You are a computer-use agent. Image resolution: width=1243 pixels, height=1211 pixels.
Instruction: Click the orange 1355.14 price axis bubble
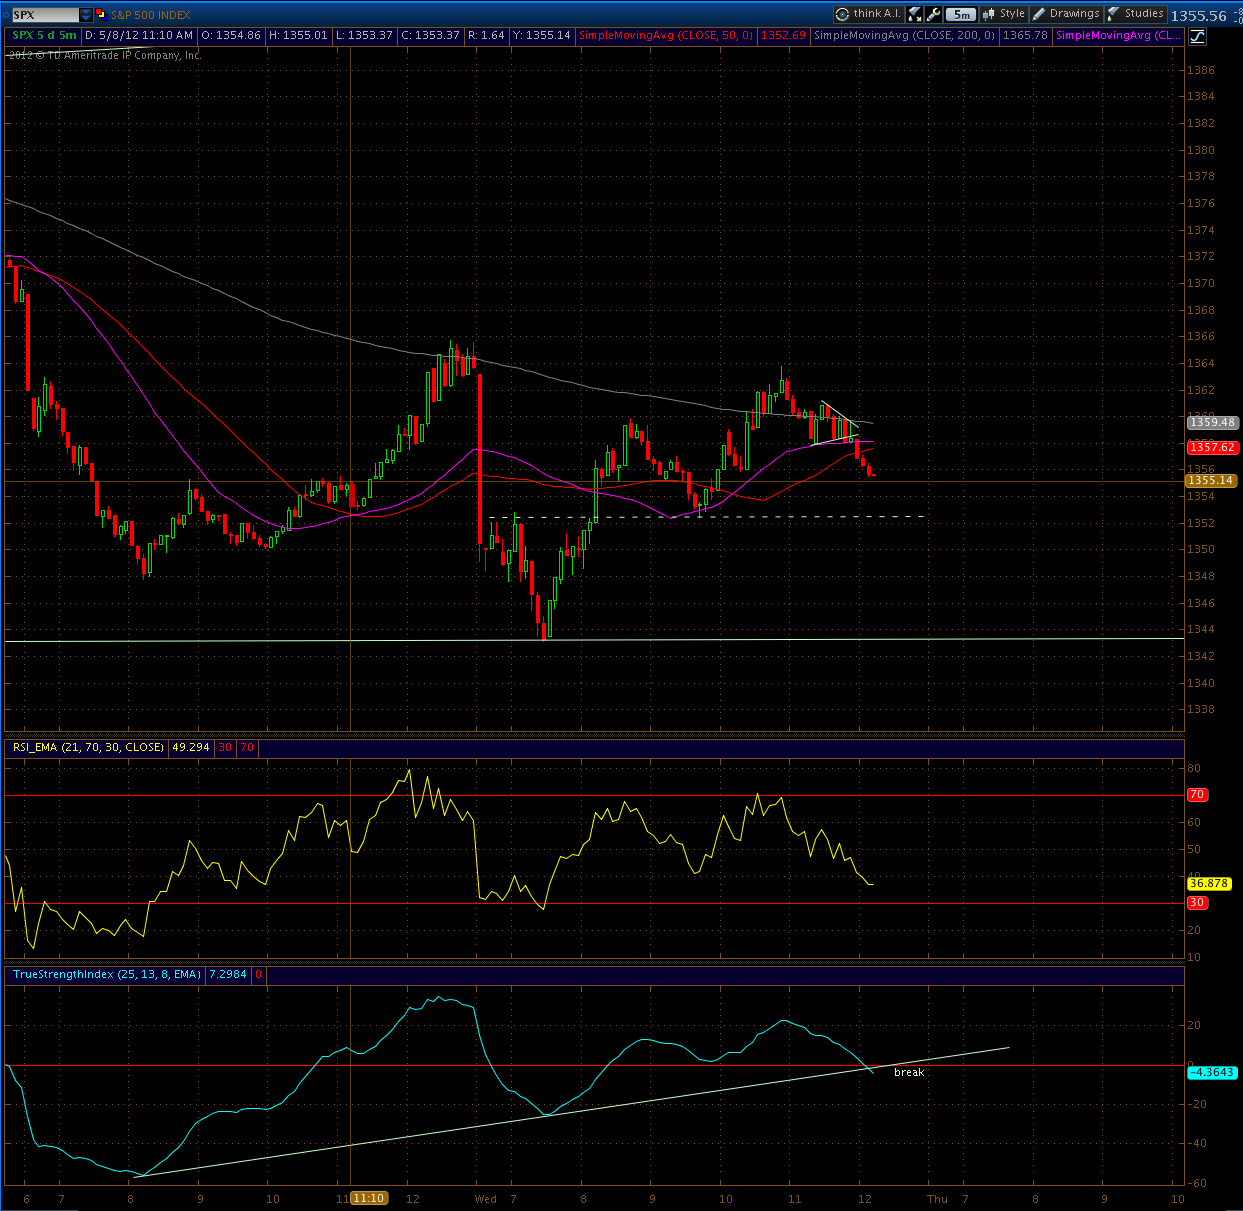coord(1212,481)
